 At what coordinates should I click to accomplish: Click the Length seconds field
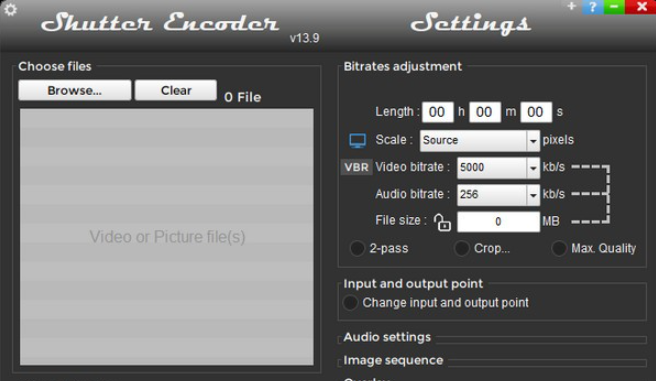coord(536,112)
